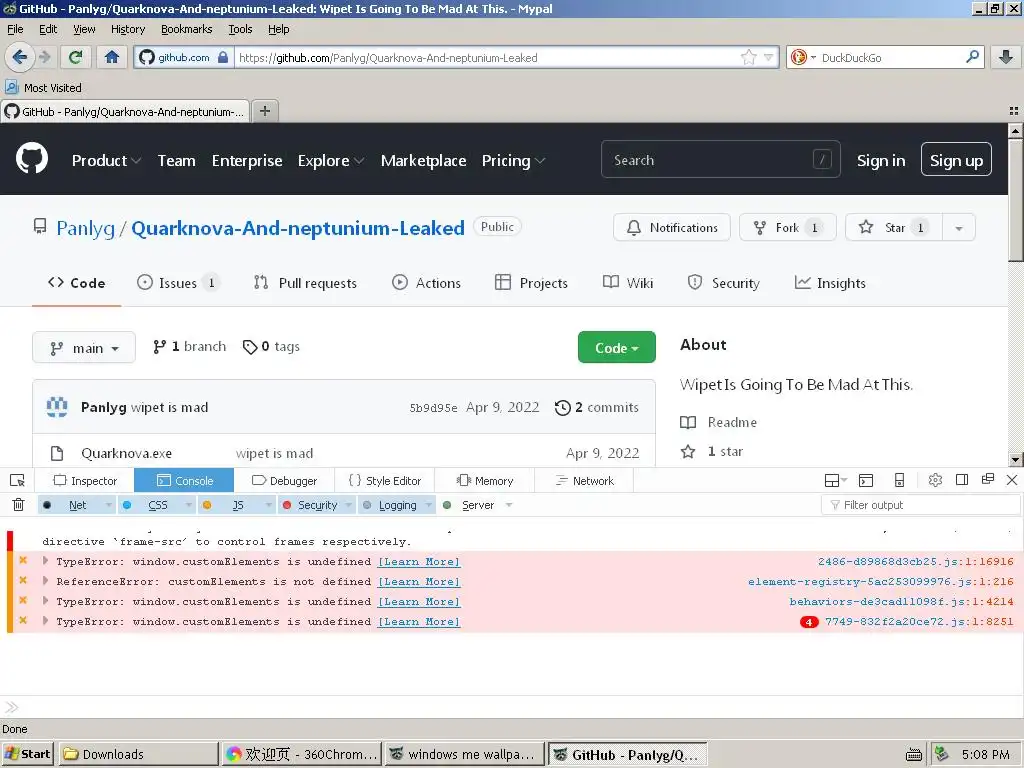The width and height of the screenshot is (1024, 768).
Task: Toggle responsive design mode icon in devtools
Action: click(x=899, y=480)
